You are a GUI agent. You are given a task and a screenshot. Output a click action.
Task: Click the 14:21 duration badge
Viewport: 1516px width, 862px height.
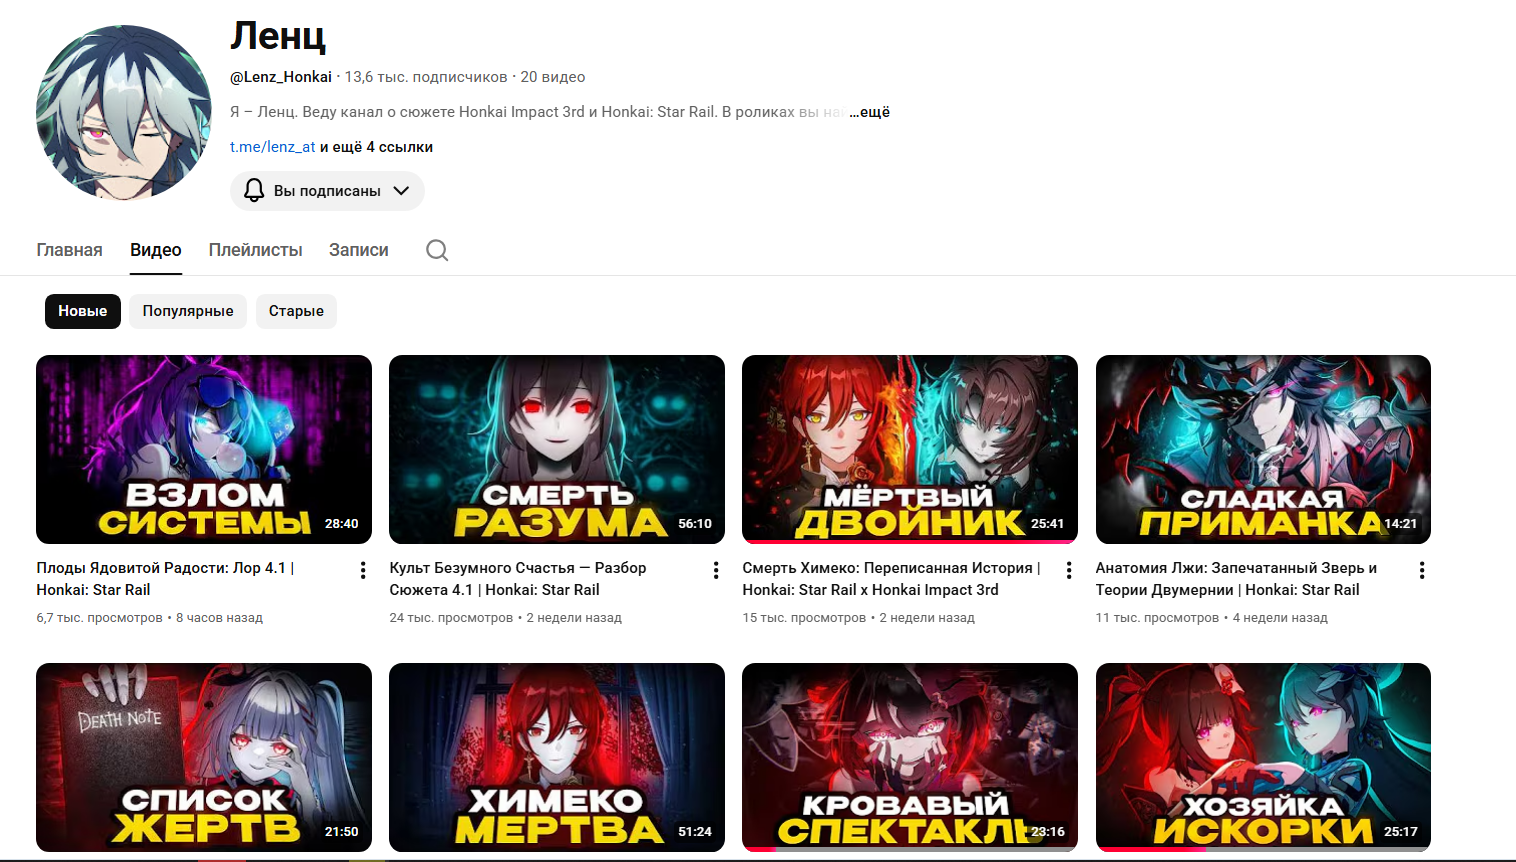click(1401, 524)
